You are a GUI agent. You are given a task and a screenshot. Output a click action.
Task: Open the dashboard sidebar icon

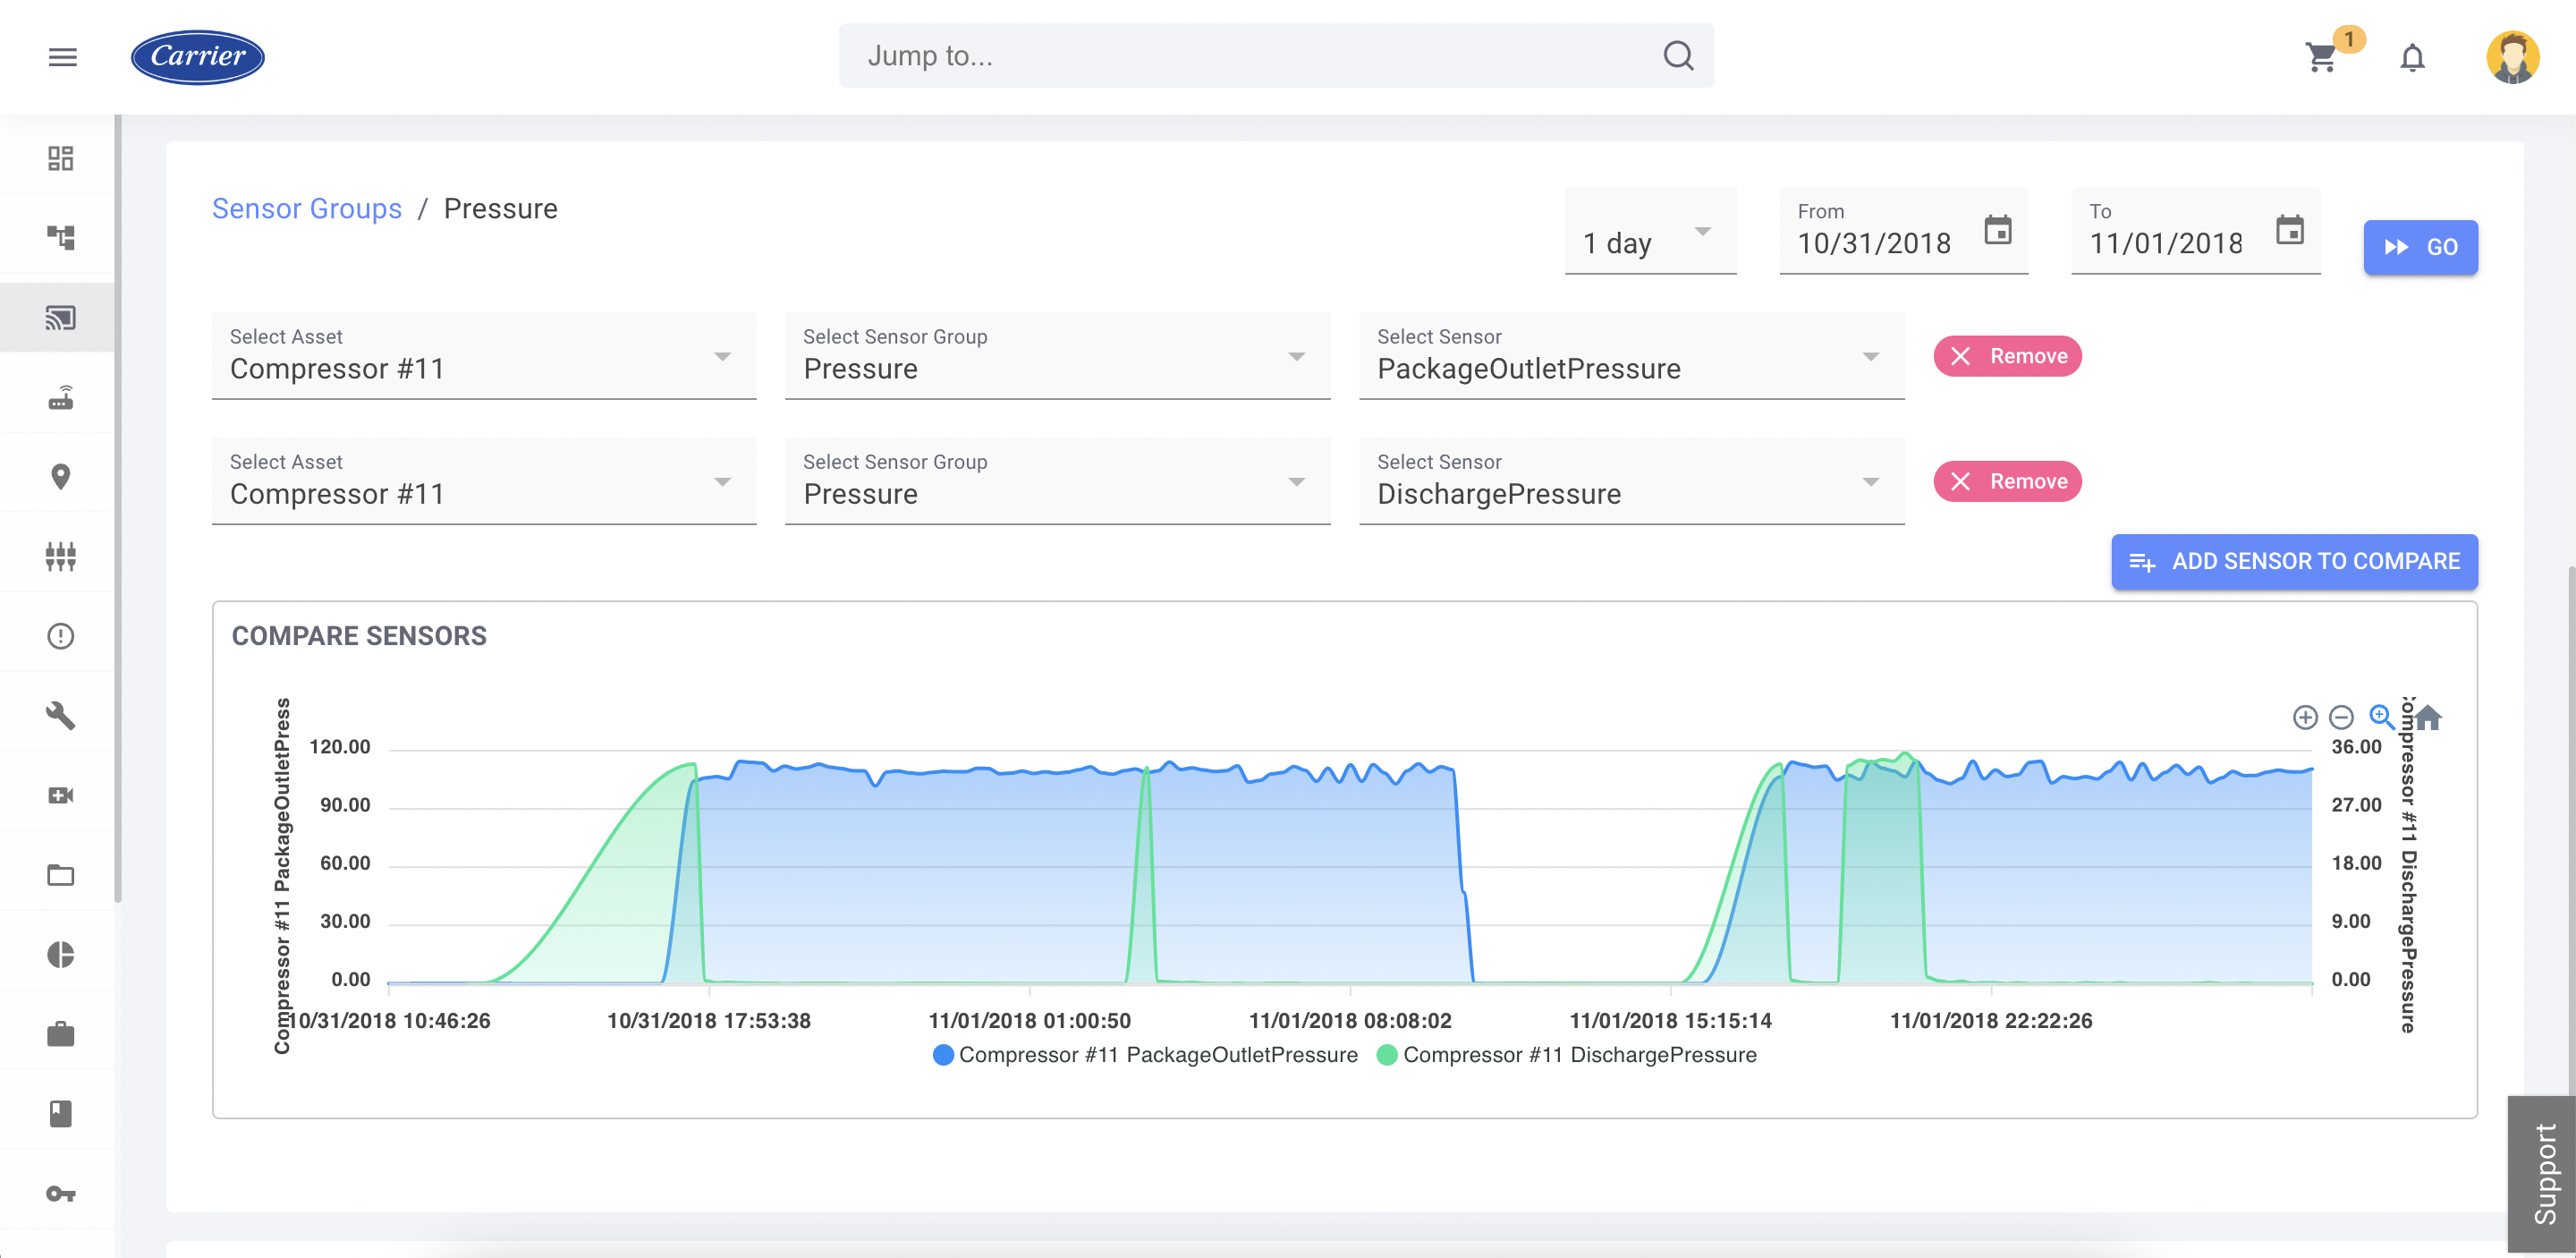60,158
